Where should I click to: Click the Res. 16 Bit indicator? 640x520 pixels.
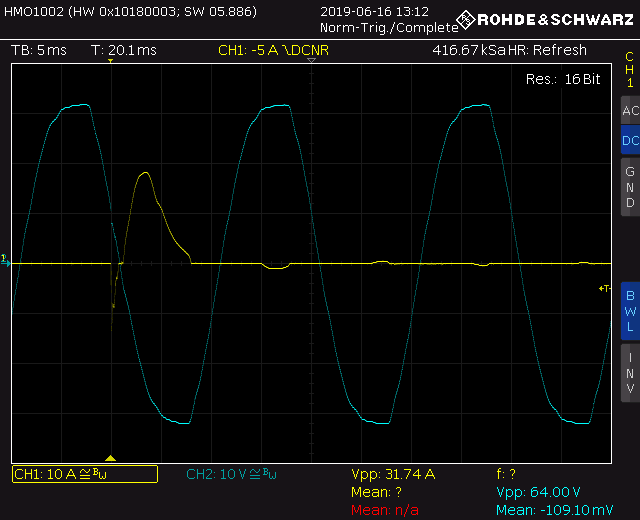(563, 79)
